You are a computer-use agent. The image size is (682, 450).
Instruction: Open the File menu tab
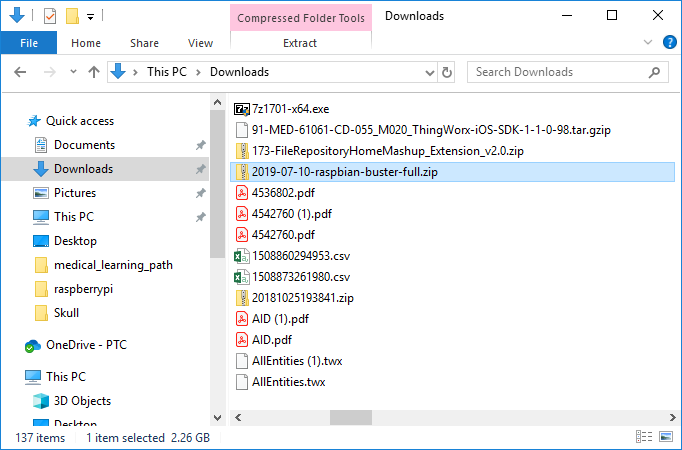[29, 43]
